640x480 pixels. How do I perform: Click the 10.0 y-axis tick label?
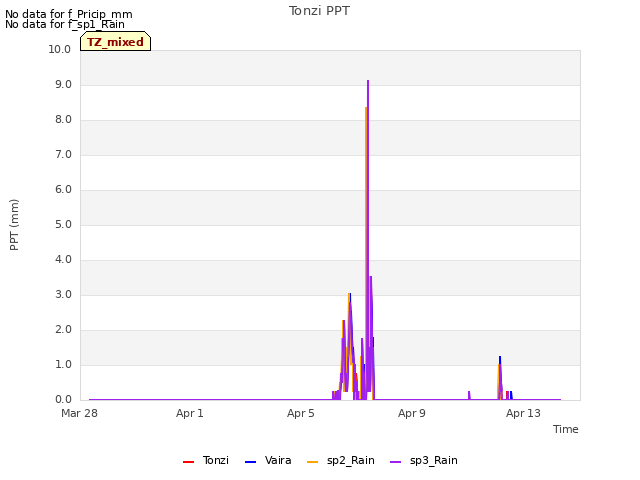60,49
